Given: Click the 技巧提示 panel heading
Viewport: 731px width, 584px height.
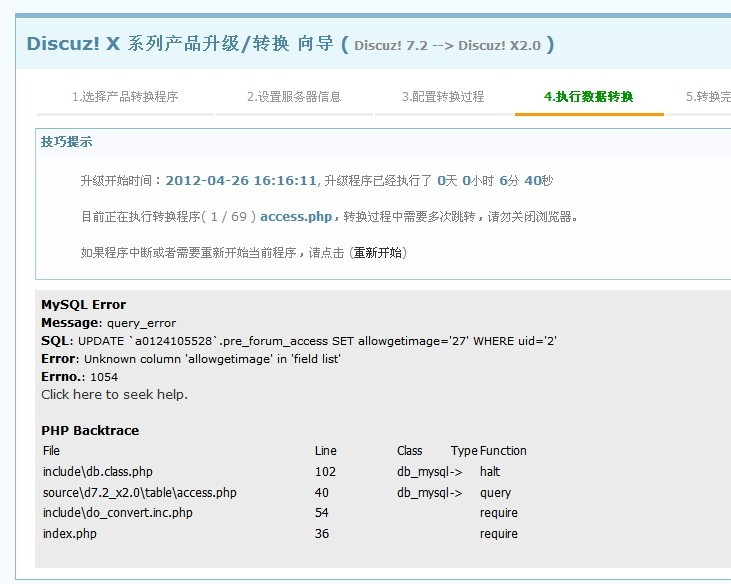Looking at the screenshot, I should click(x=66, y=142).
